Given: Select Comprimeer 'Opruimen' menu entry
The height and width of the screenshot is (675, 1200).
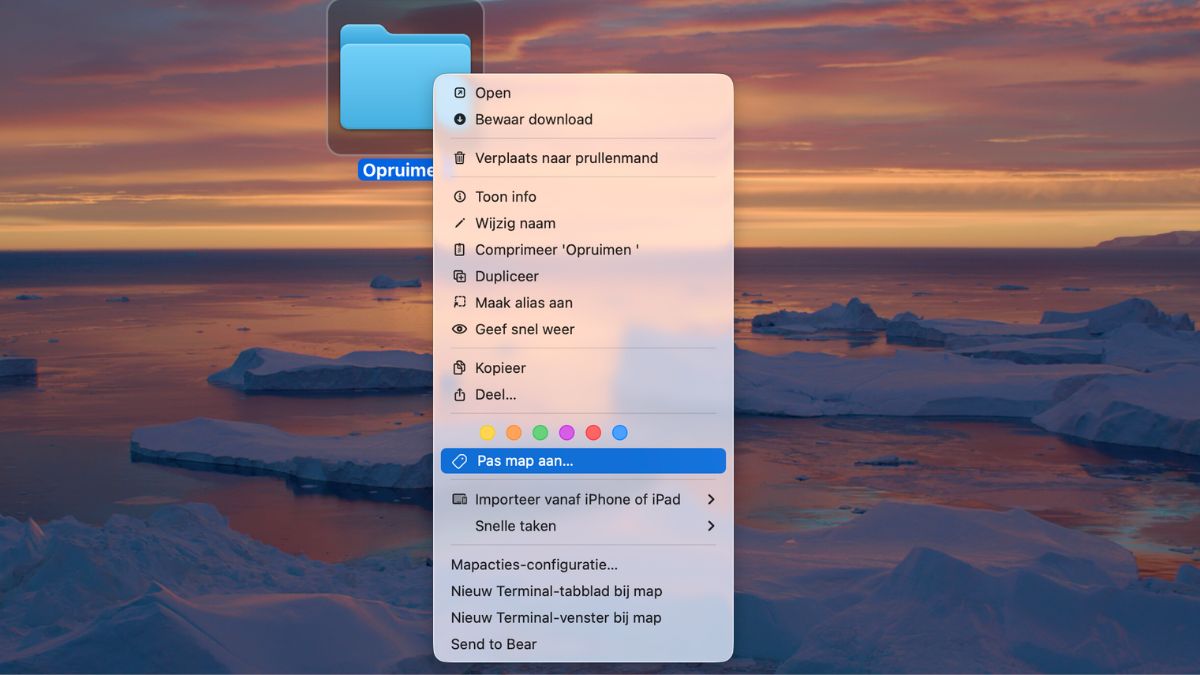Looking at the screenshot, I should [556, 250].
